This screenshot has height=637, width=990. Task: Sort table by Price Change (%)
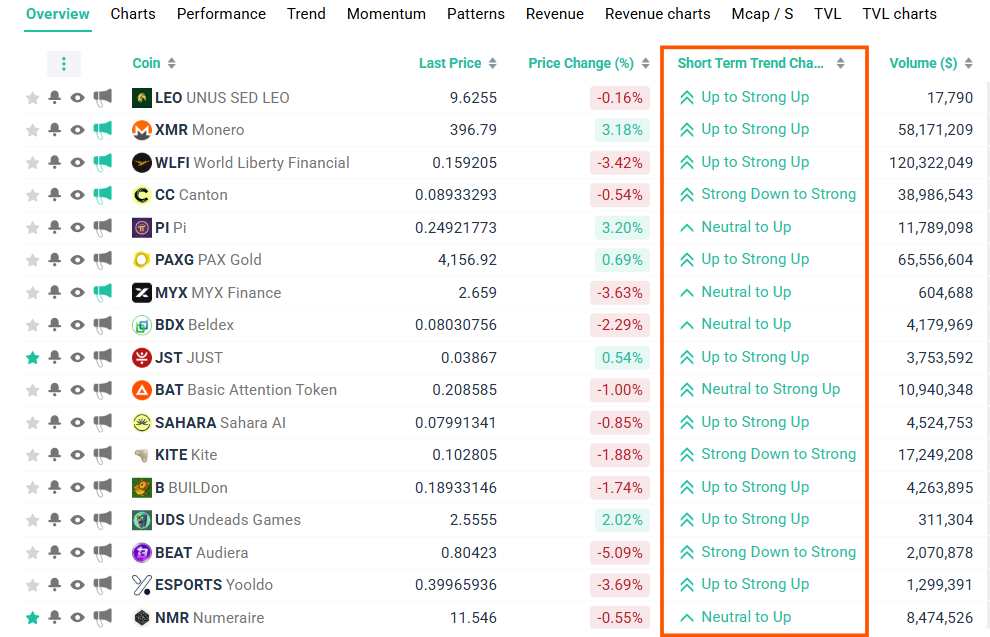(x=581, y=63)
